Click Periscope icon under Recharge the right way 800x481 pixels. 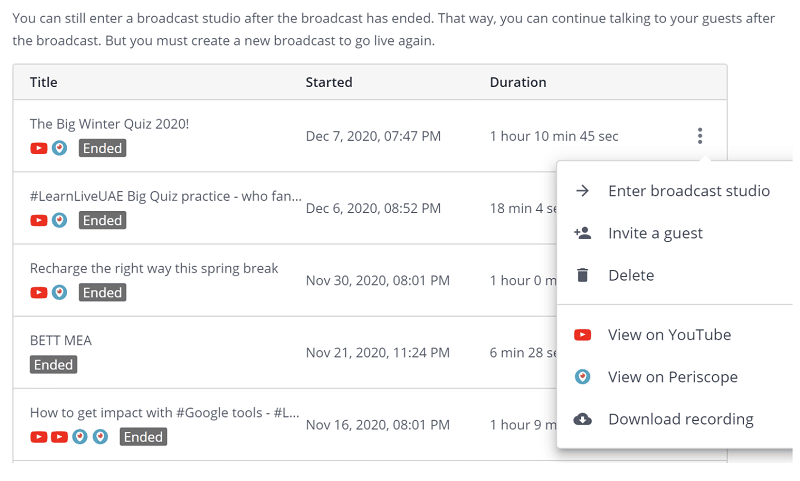click(x=60, y=293)
